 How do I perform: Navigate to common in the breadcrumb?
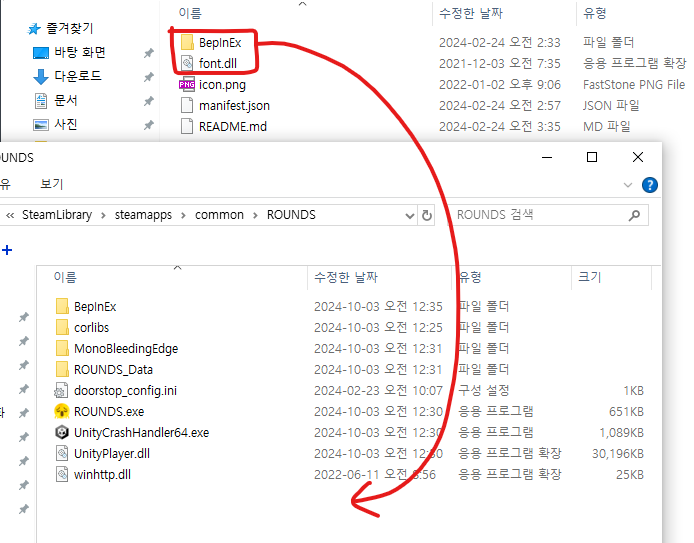219,215
